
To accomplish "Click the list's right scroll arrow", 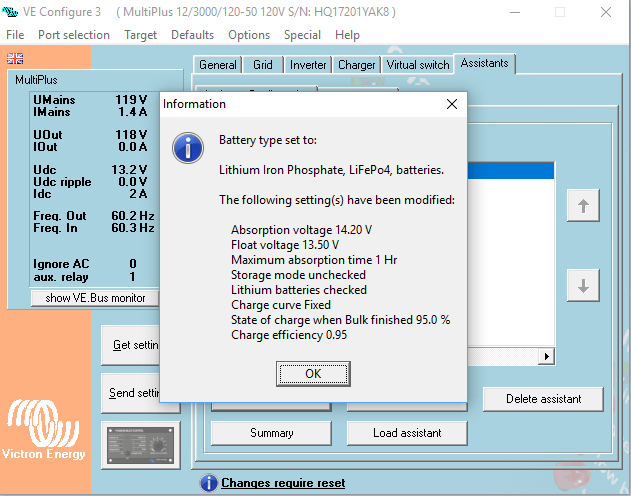I will pos(546,356).
